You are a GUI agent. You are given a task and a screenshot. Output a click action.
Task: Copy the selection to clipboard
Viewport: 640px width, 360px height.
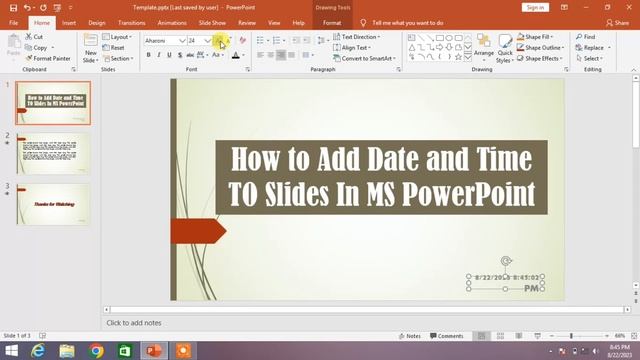click(36, 48)
